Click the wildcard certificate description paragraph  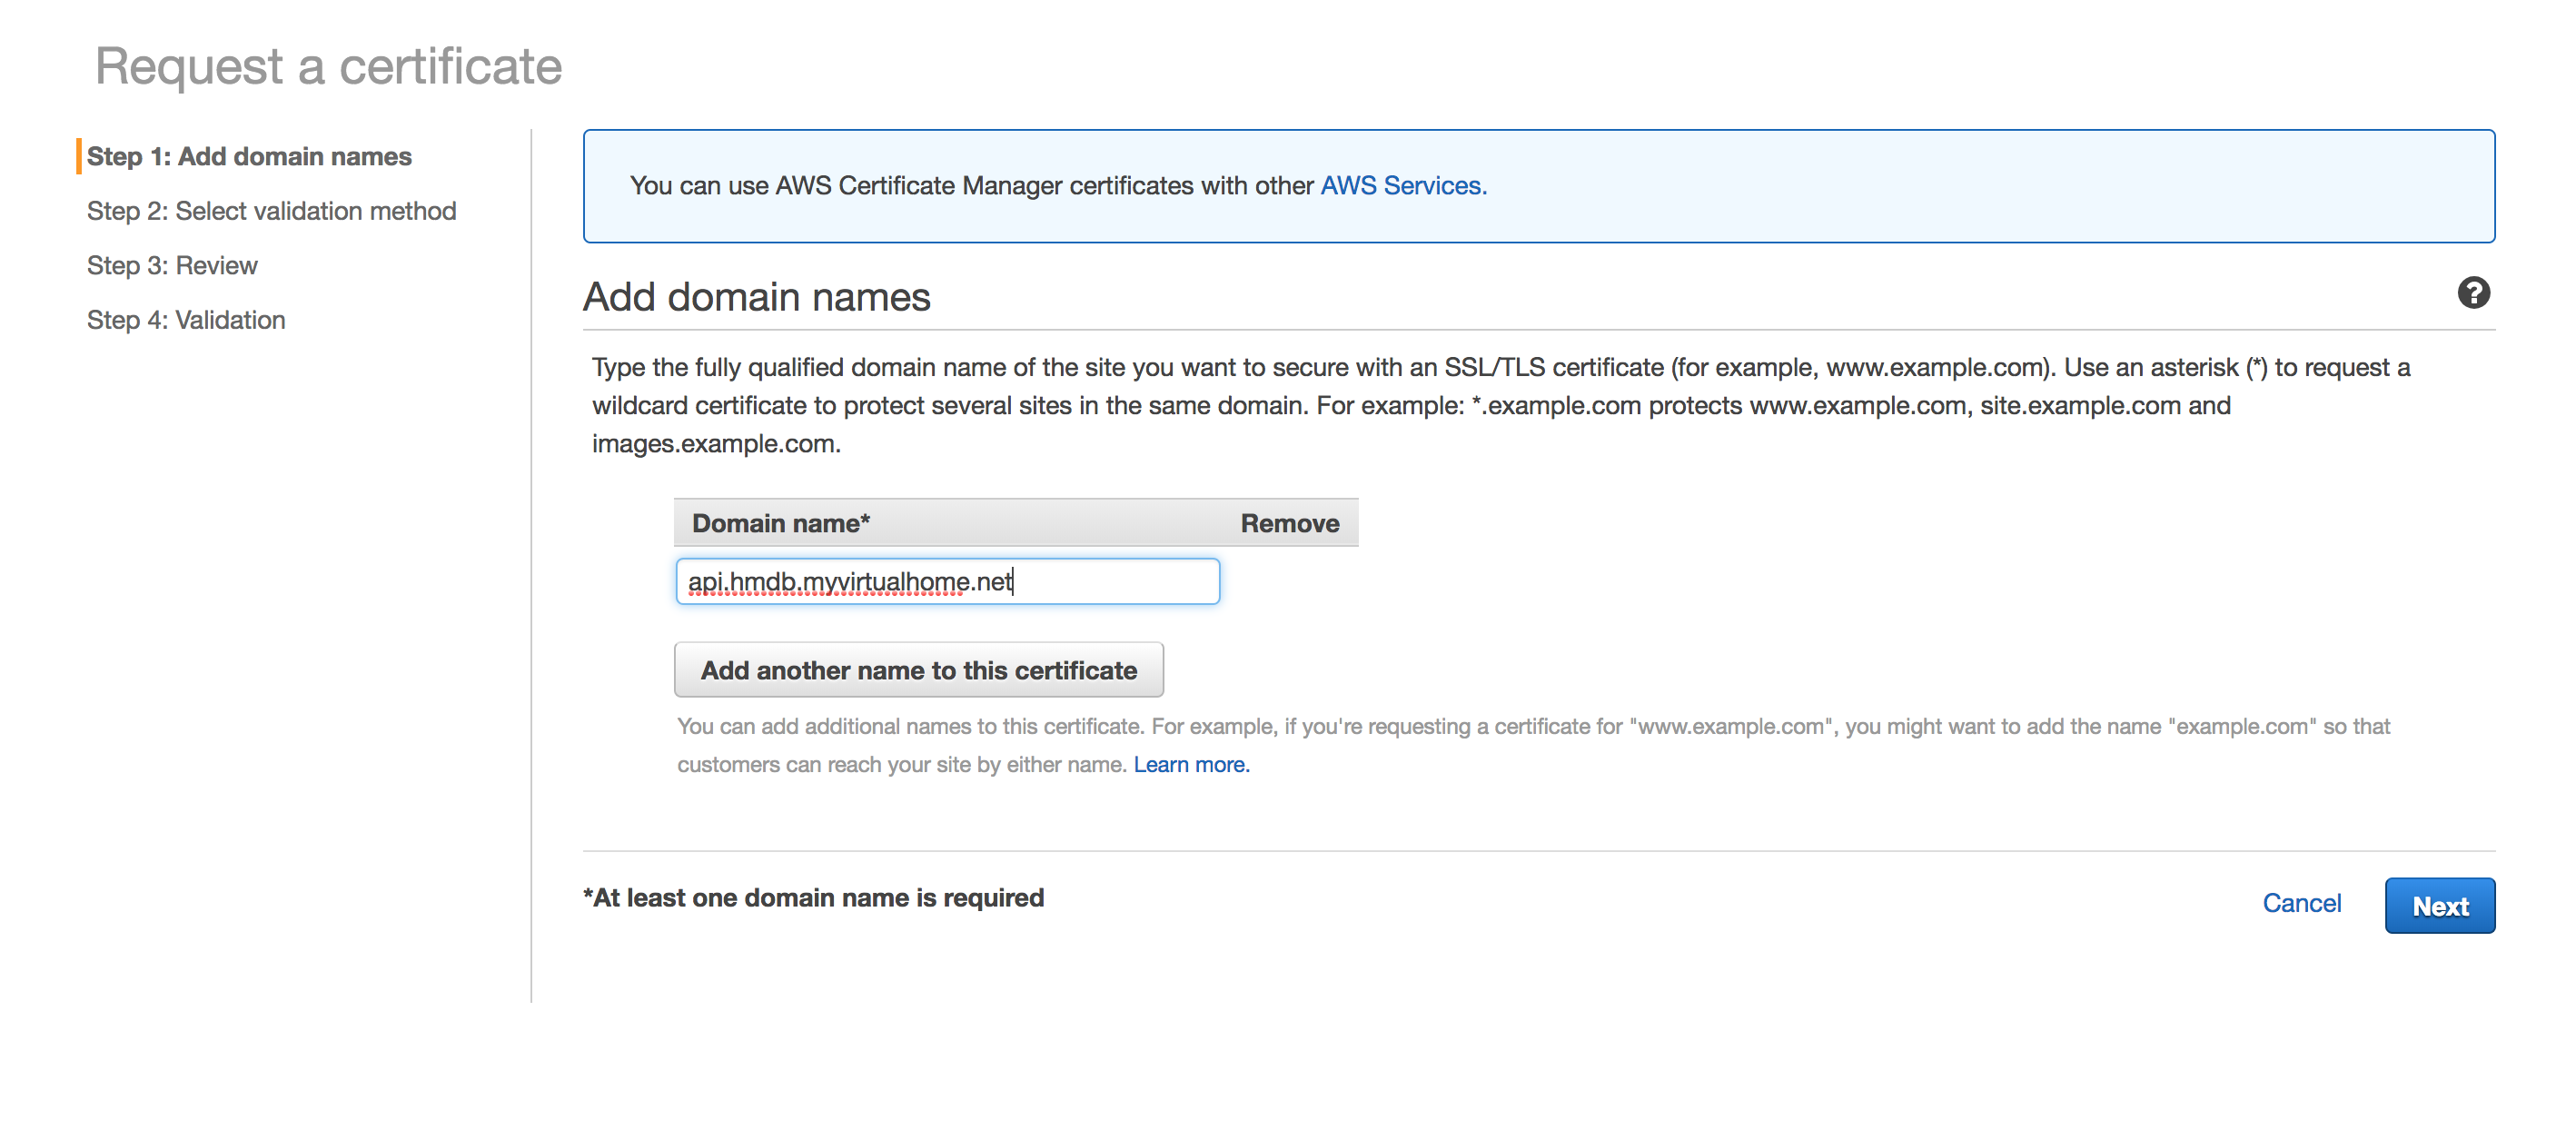pos(1500,405)
